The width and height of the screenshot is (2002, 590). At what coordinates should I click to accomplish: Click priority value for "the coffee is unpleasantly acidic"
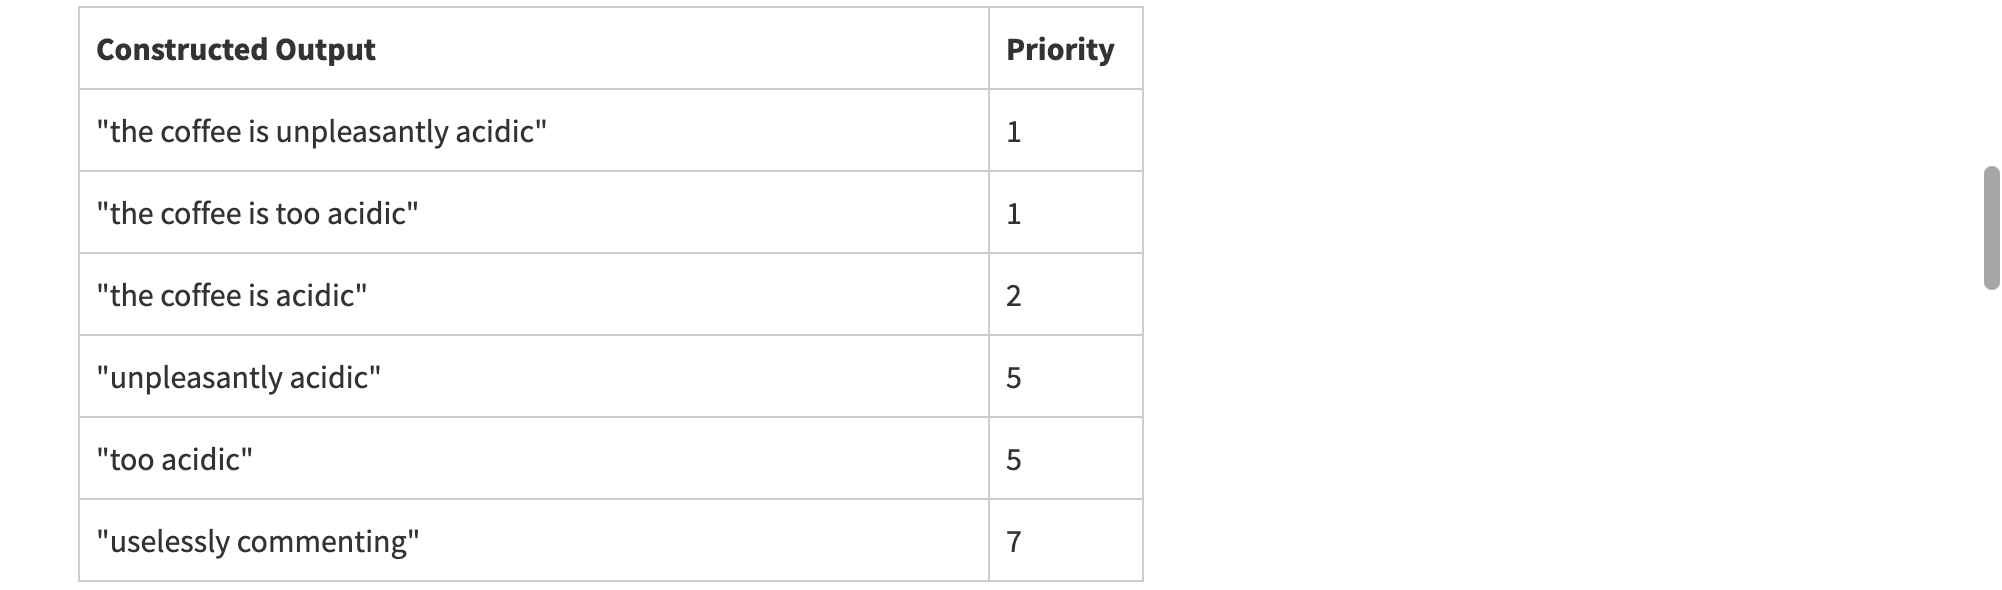(1014, 132)
